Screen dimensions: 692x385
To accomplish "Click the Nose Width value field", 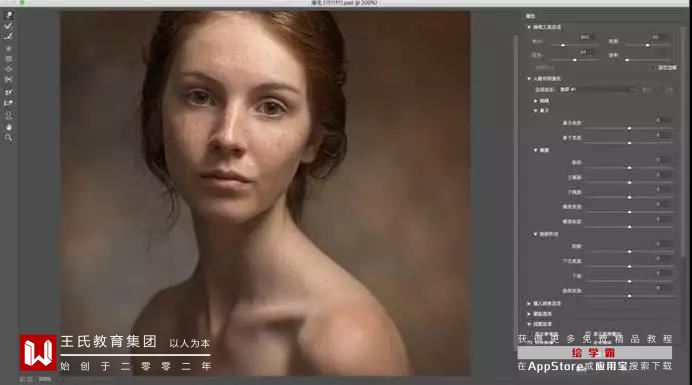I will (x=663, y=135).
